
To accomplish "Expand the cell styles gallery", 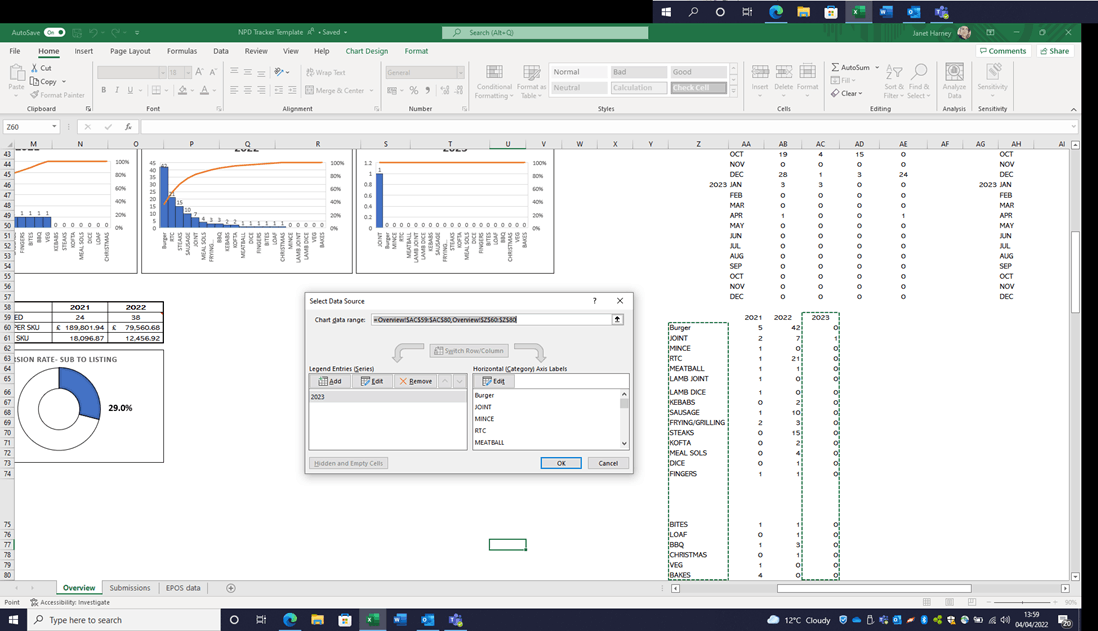I will [x=733, y=91].
